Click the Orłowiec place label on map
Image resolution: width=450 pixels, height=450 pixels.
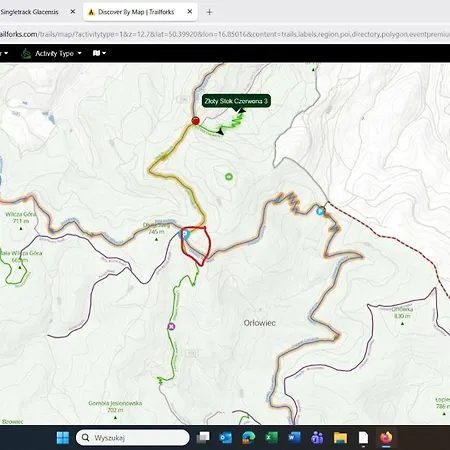point(260,323)
